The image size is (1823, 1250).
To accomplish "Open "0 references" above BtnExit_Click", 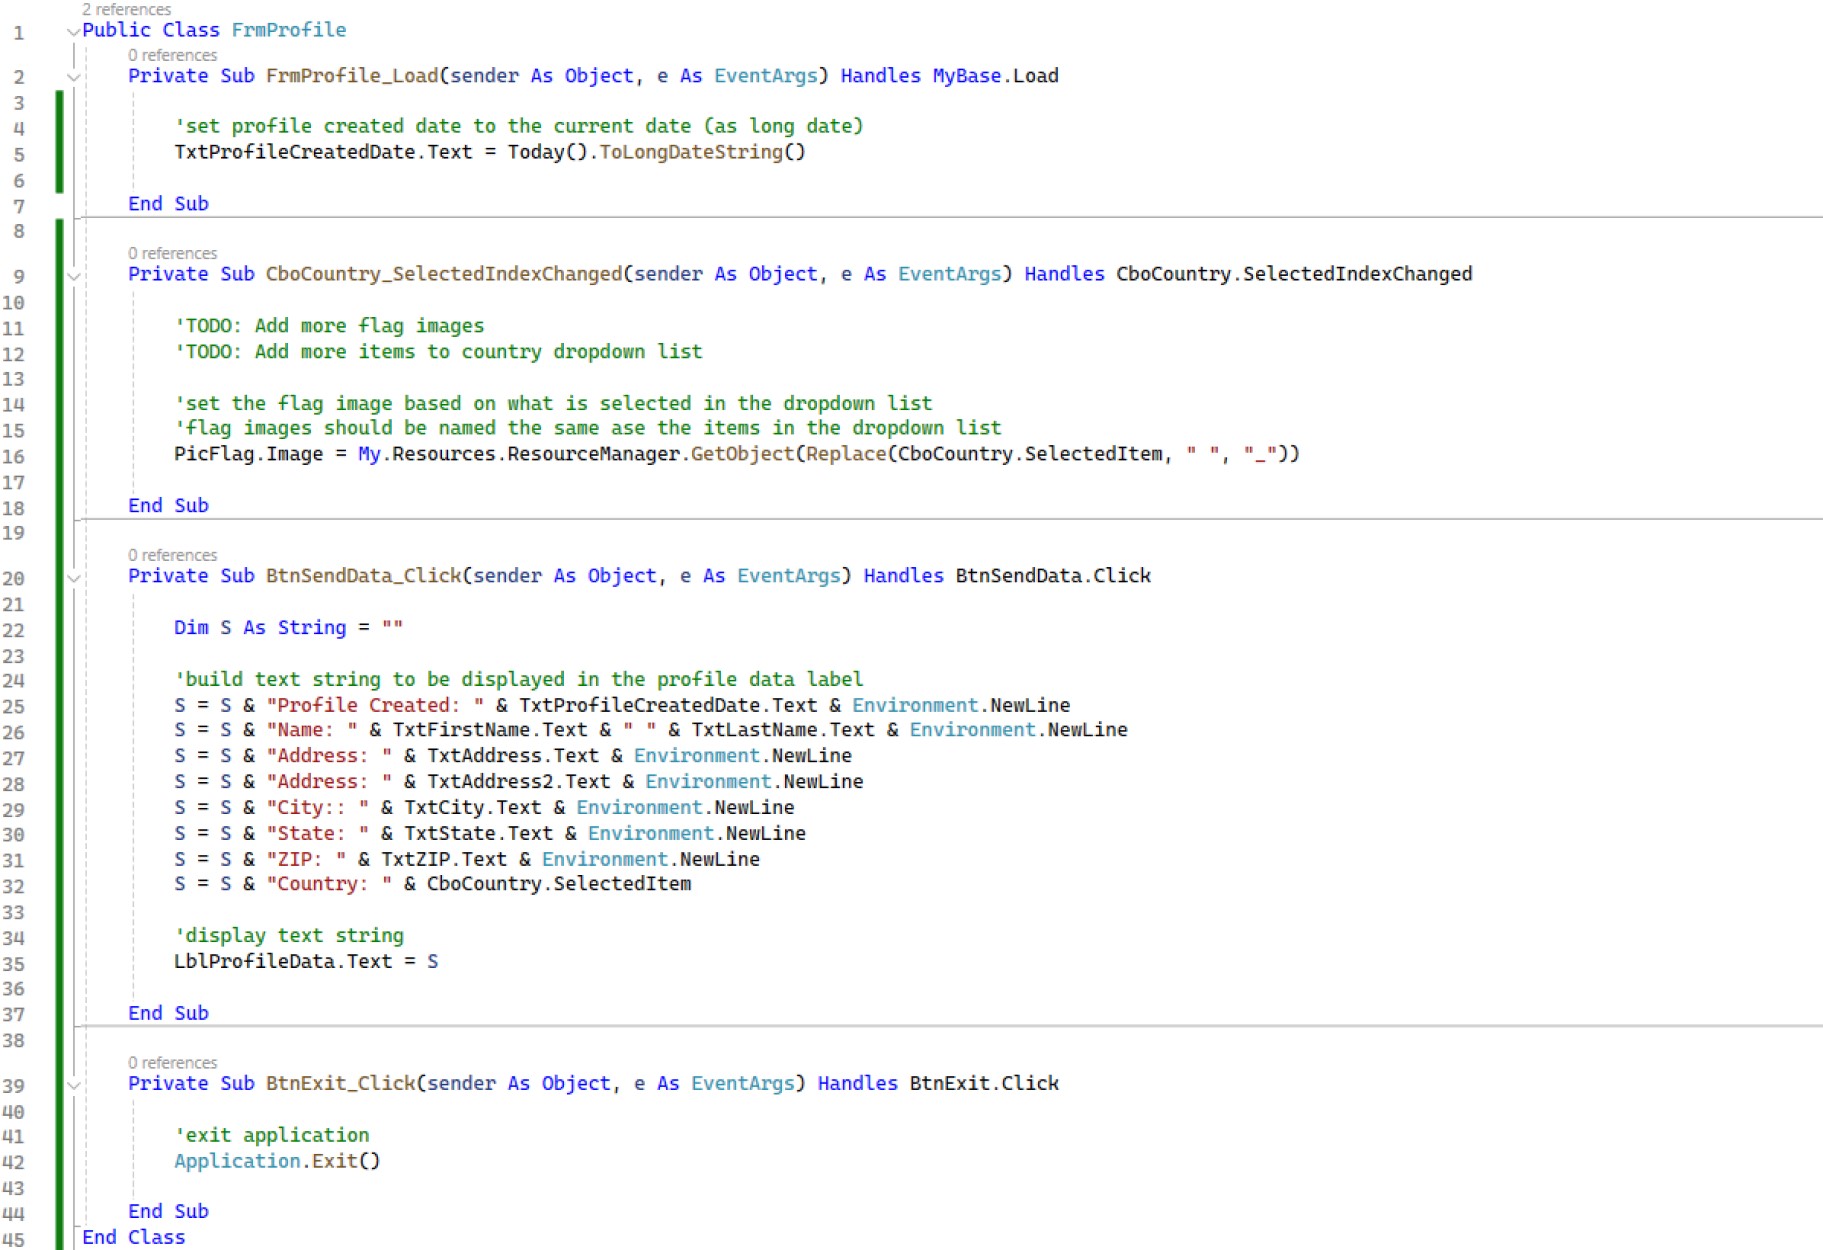I will point(172,1063).
